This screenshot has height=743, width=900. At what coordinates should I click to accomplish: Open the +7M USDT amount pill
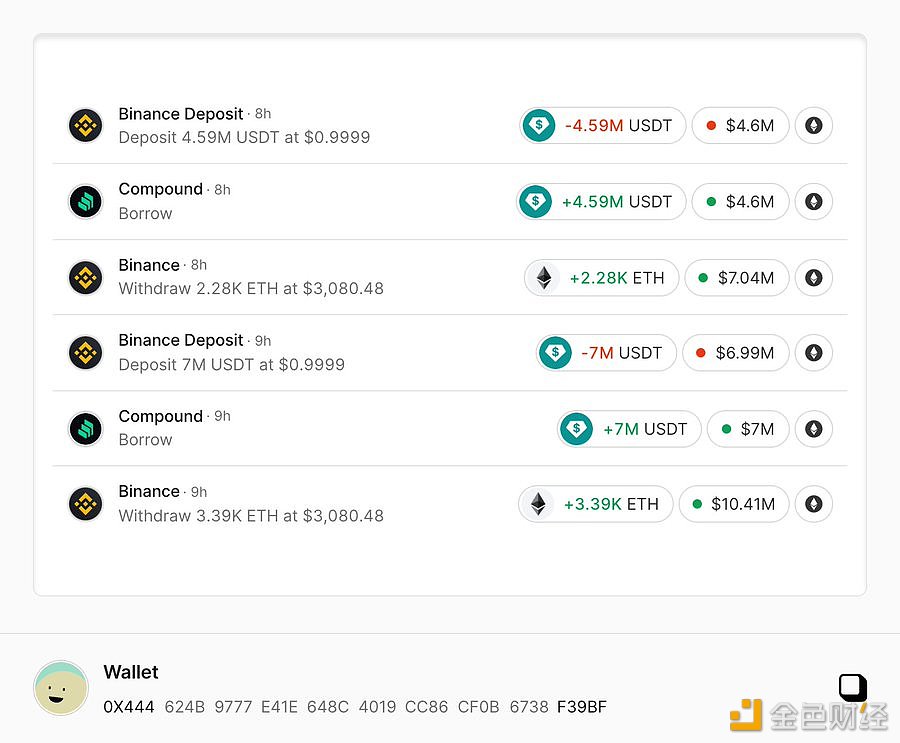tap(629, 428)
